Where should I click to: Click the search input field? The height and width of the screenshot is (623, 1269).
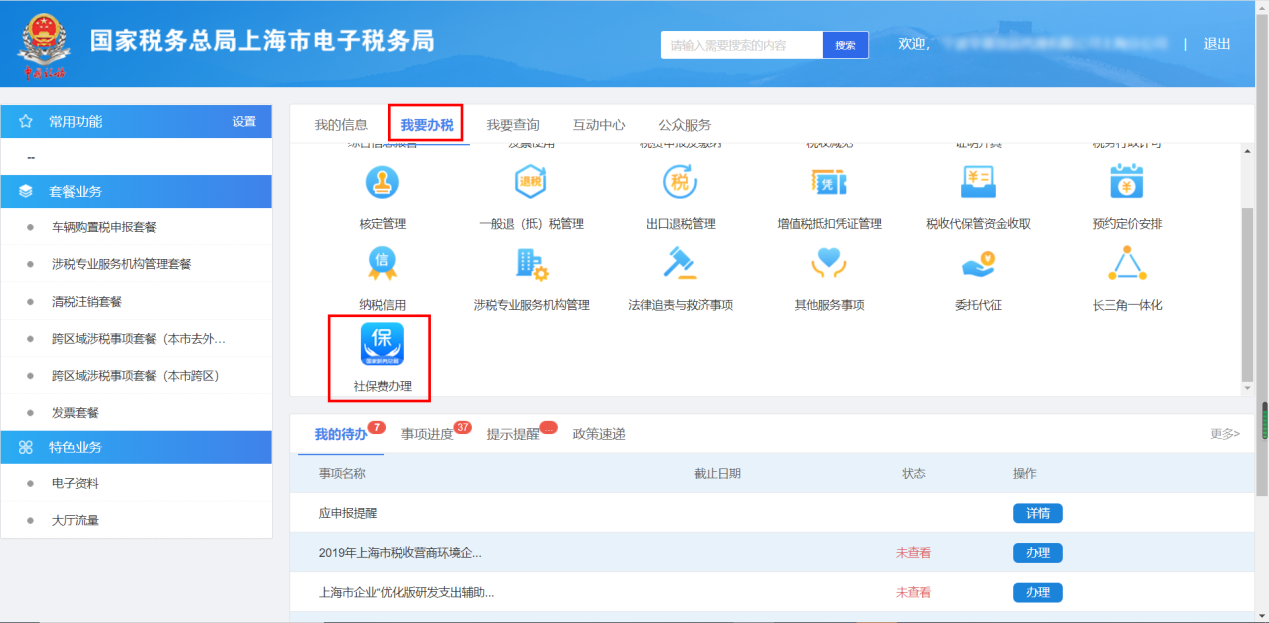741,45
